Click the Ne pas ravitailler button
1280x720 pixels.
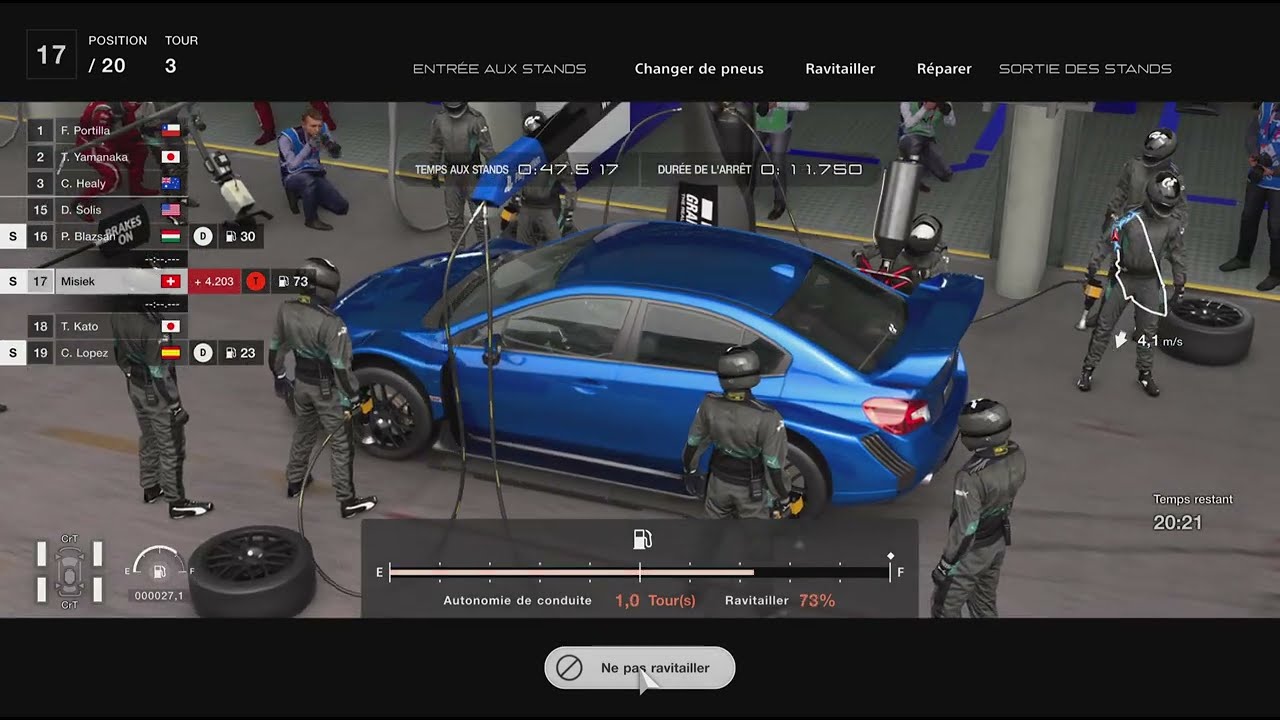point(640,668)
